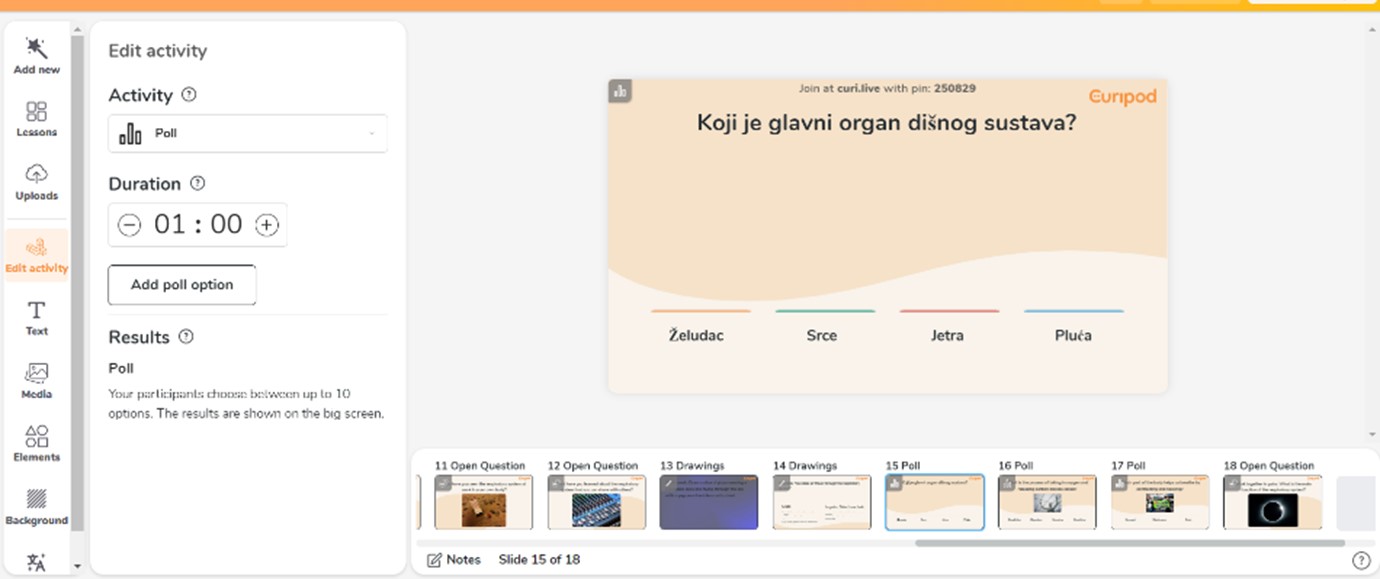Select slide 16 Poll thumbnail

coord(1047,502)
